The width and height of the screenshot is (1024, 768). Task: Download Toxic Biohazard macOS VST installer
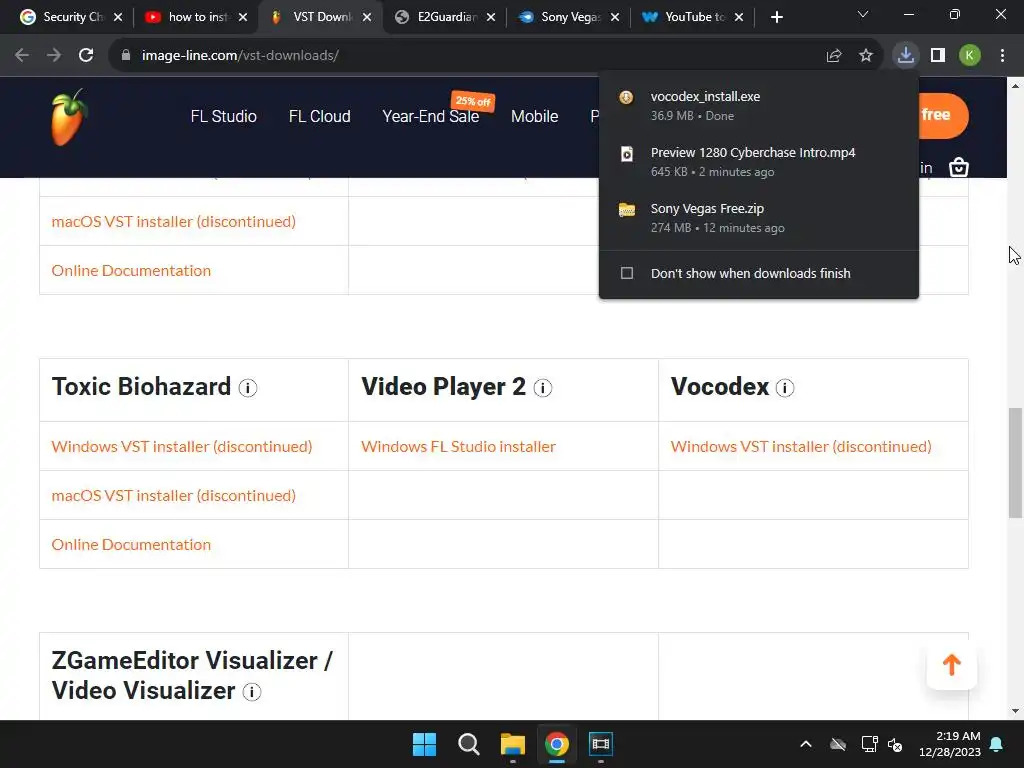click(x=174, y=496)
